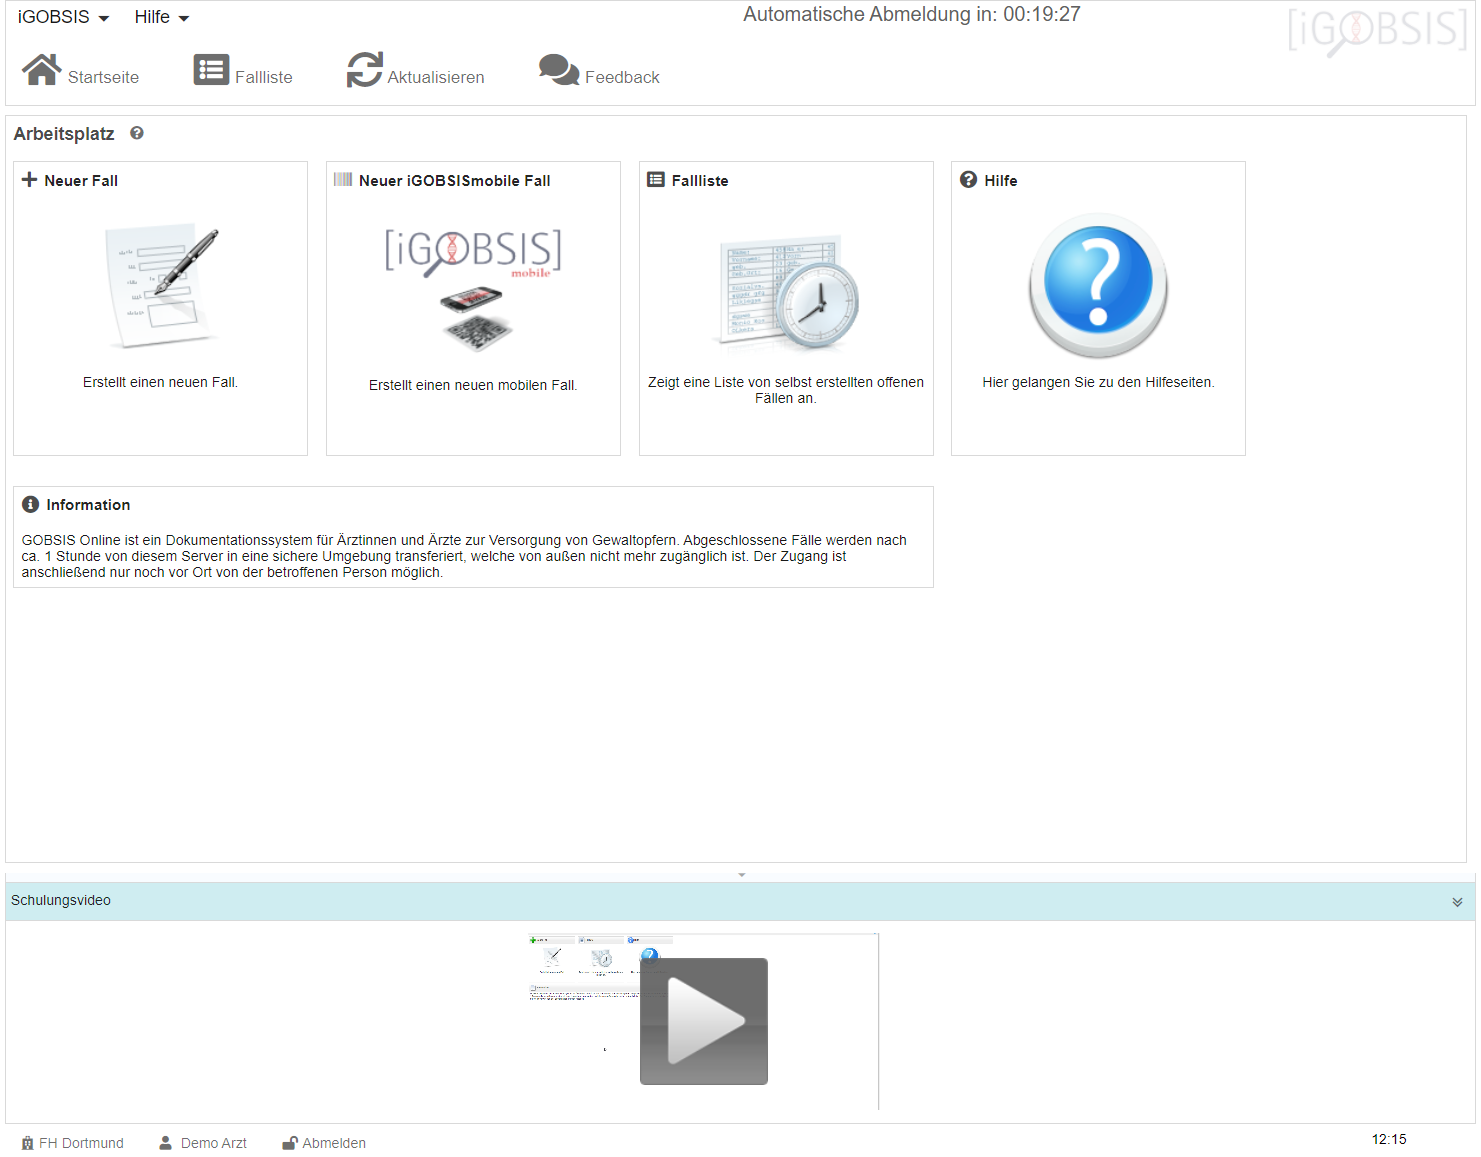Viewport: 1481px width, 1157px height.
Task: Click the automatic logout countdown timer text
Action: click(x=912, y=14)
